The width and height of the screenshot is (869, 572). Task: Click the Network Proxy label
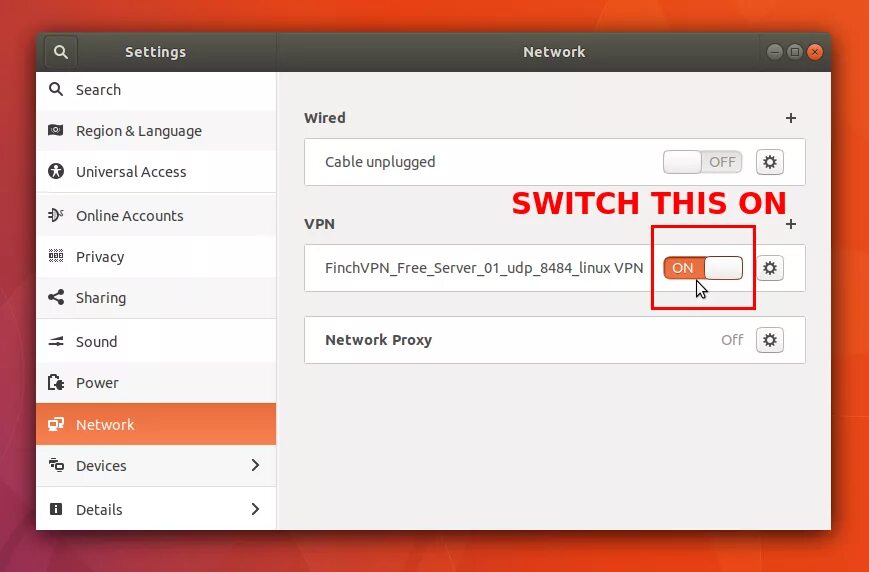click(378, 340)
